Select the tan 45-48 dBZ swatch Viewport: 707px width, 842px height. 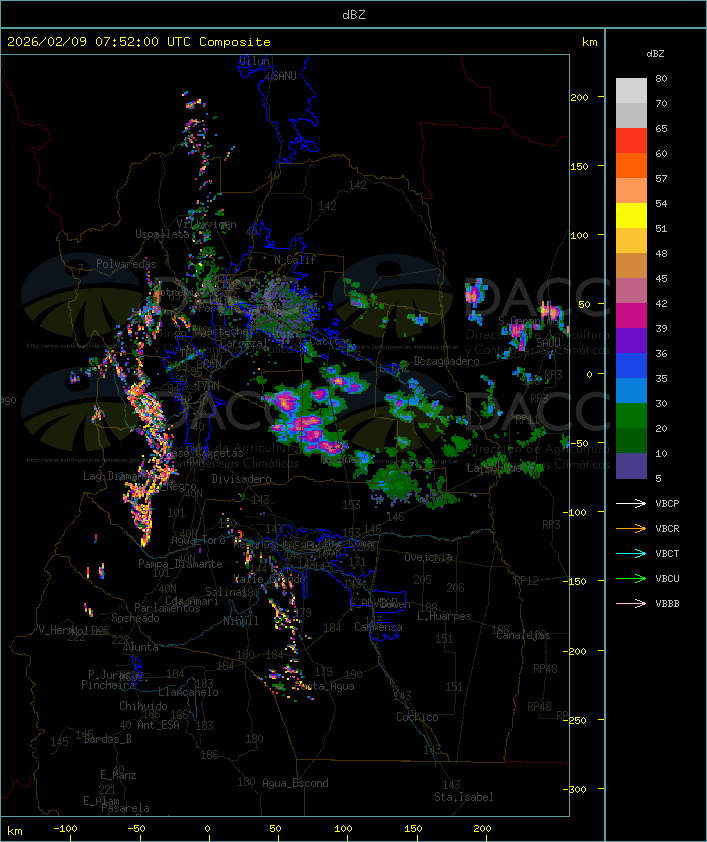click(631, 265)
